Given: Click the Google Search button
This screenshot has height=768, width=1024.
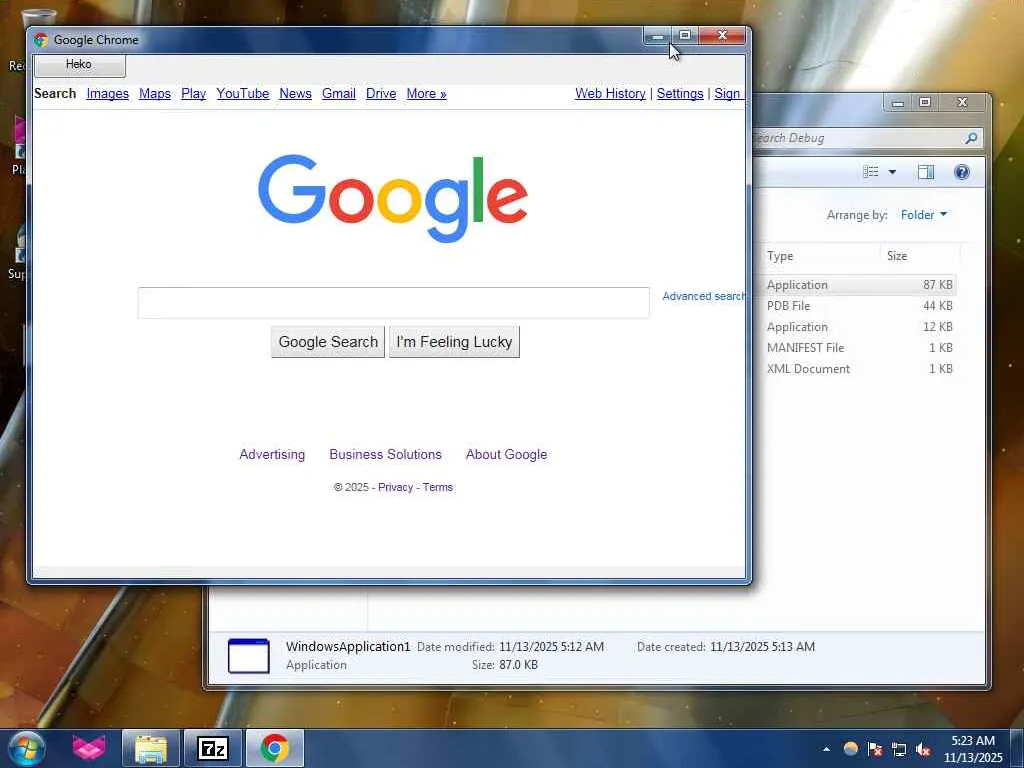Looking at the screenshot, I should 328,342.
